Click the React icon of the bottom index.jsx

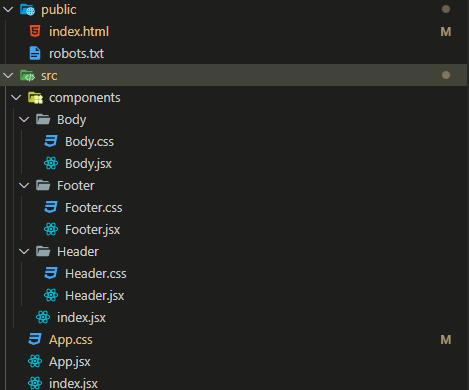coord(35,383)
